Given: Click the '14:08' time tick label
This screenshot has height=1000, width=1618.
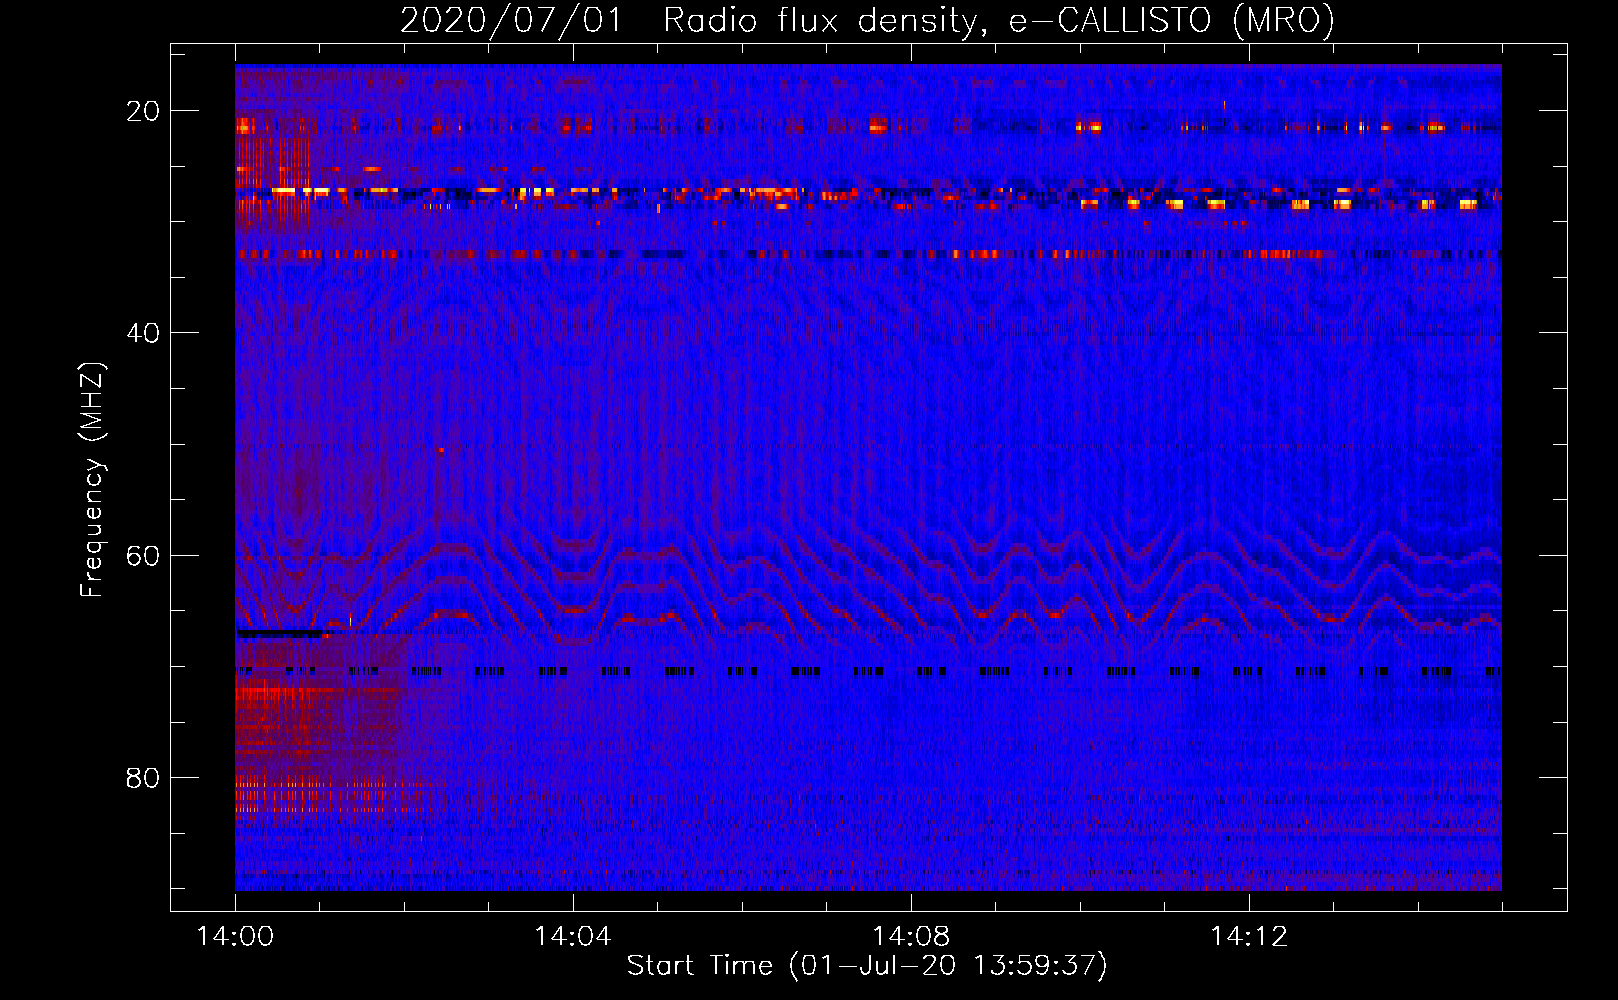Looking at the screenshot, I should point(911,937).
